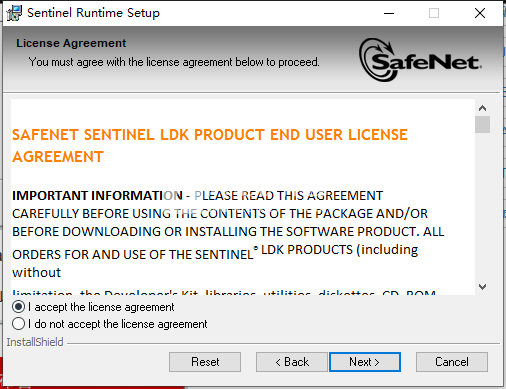This screenshot has height=389, width=506.
Task: Click the Sentinel installer icon in title bar
Action: (x=14, y=13)
